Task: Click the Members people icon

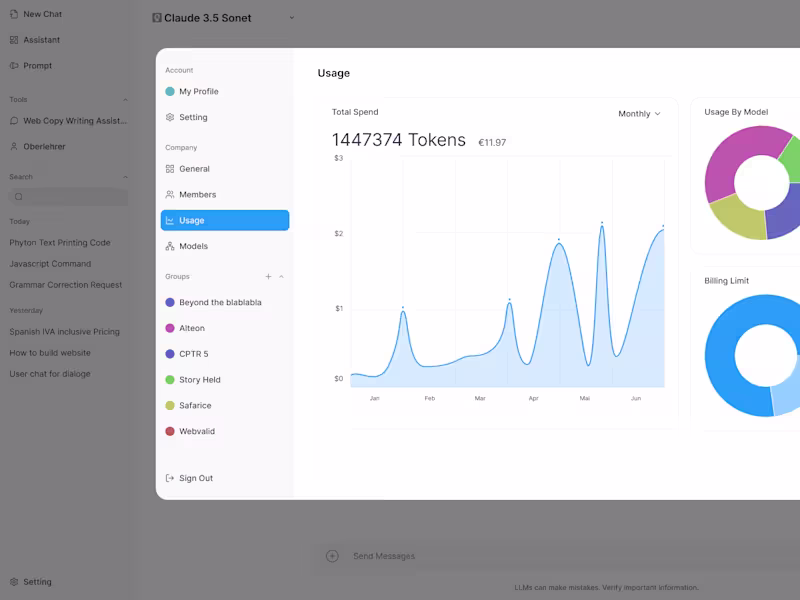Action: click(170, 194)
